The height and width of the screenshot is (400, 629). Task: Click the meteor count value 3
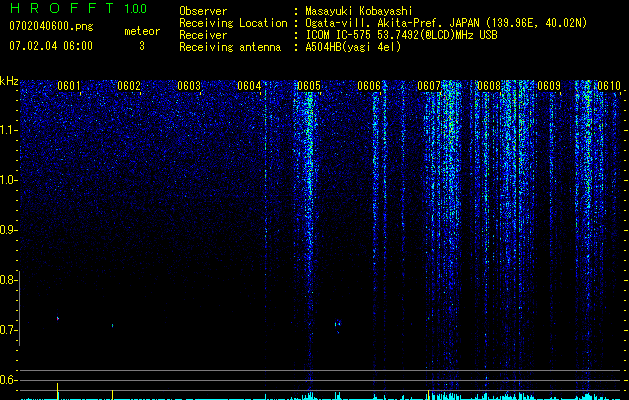point(142,46)
